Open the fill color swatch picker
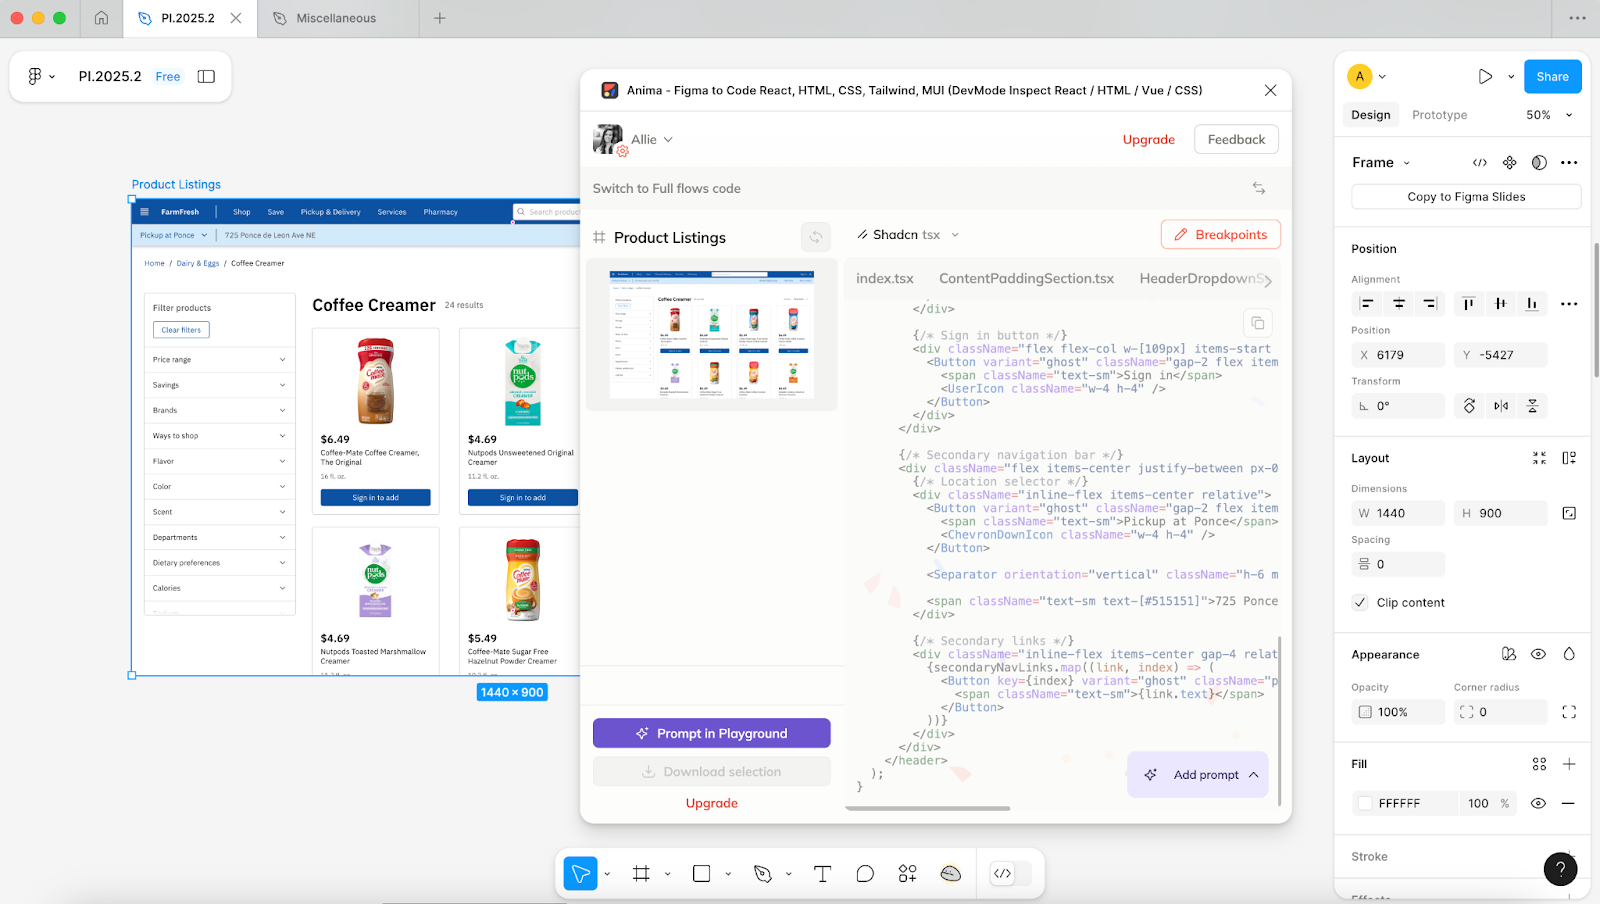 (x=1365, y=803)
